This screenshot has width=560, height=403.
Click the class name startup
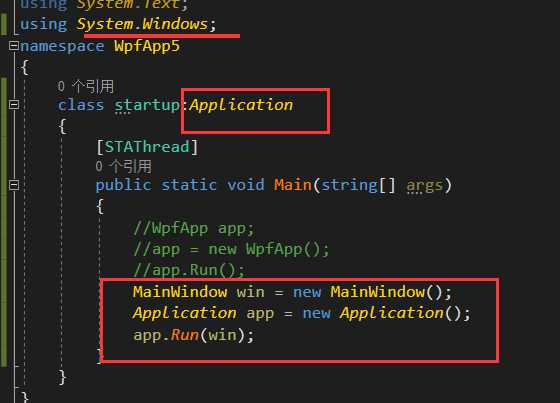pos(147,106)
